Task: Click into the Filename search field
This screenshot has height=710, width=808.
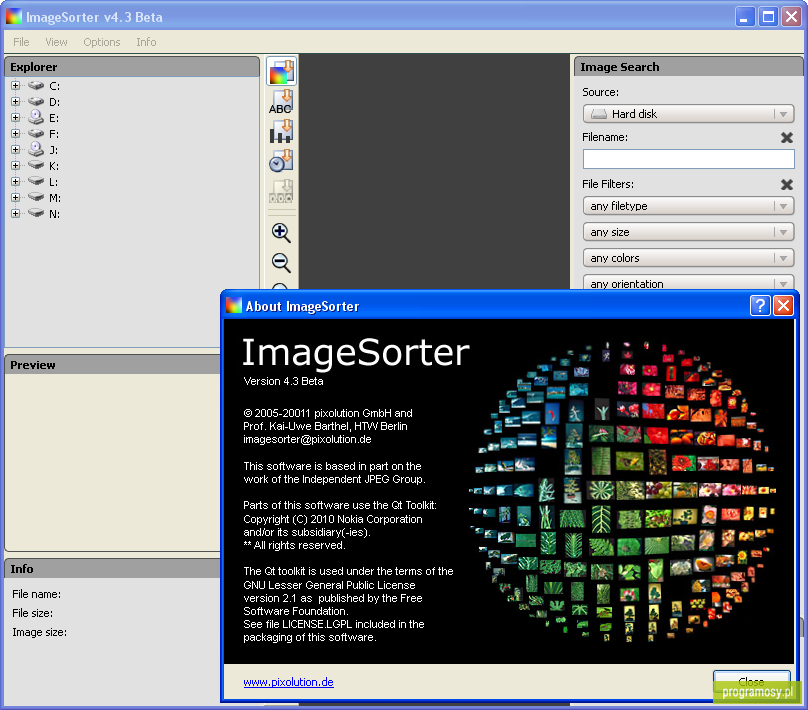Action: [688, 159]
